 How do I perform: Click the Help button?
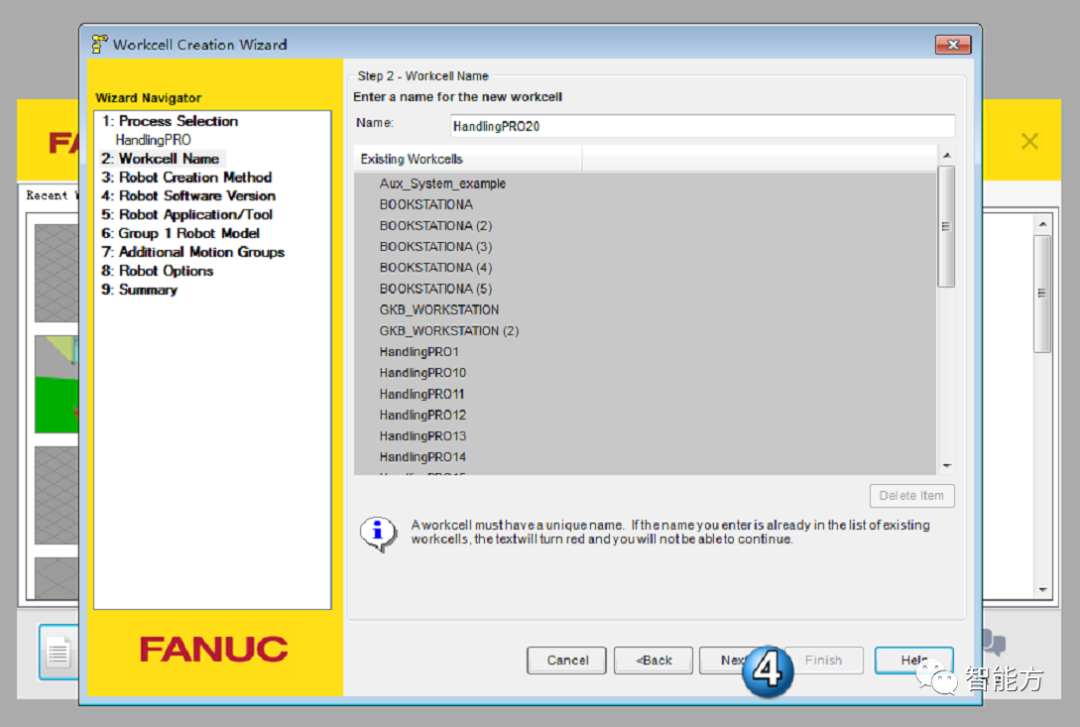[914, 660]
